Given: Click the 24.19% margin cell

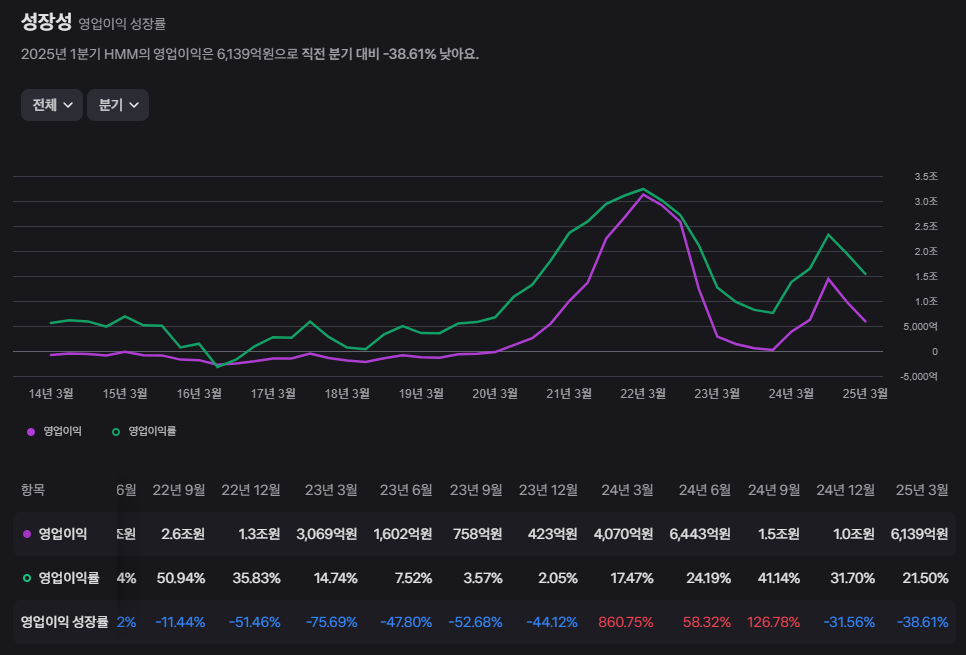Looking at the screenshot, I should point(708,578).
